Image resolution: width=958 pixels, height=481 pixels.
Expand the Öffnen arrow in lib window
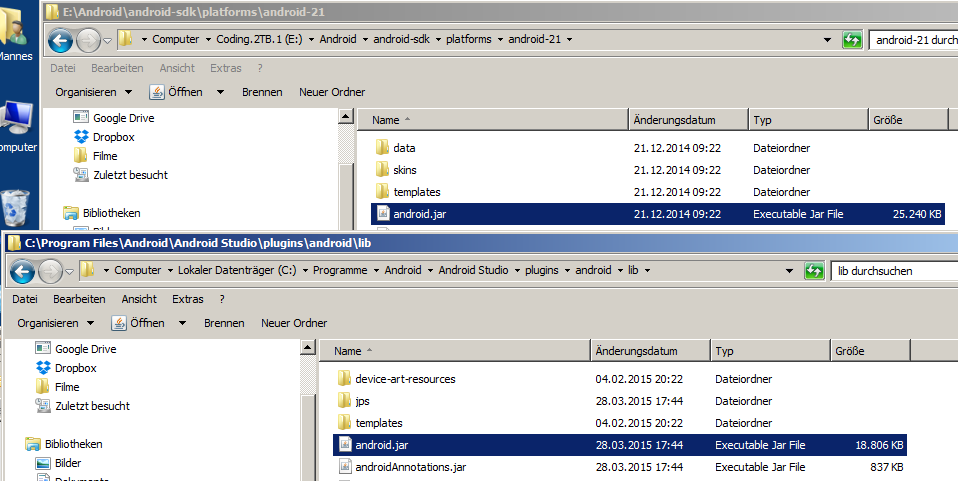[x=182, y=323]
